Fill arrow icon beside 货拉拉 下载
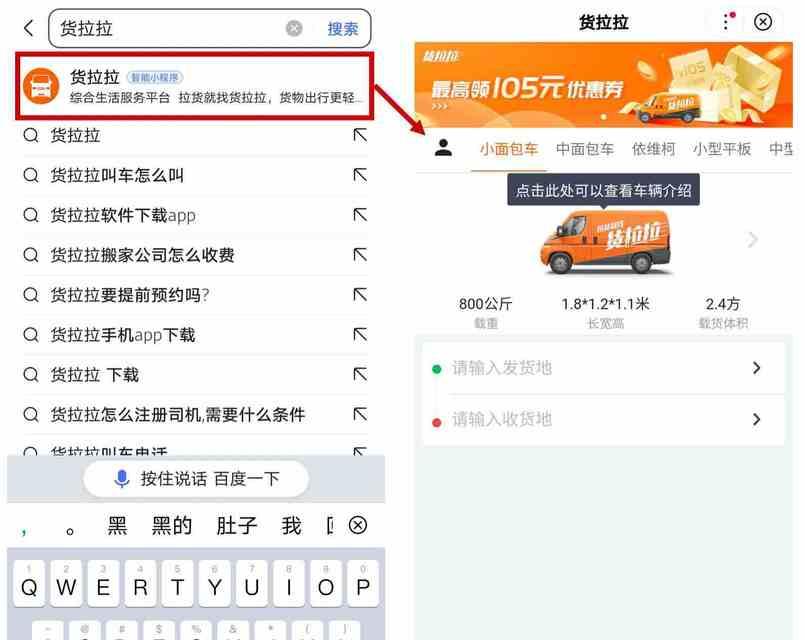Screen dimensions: 805x640 360,375
